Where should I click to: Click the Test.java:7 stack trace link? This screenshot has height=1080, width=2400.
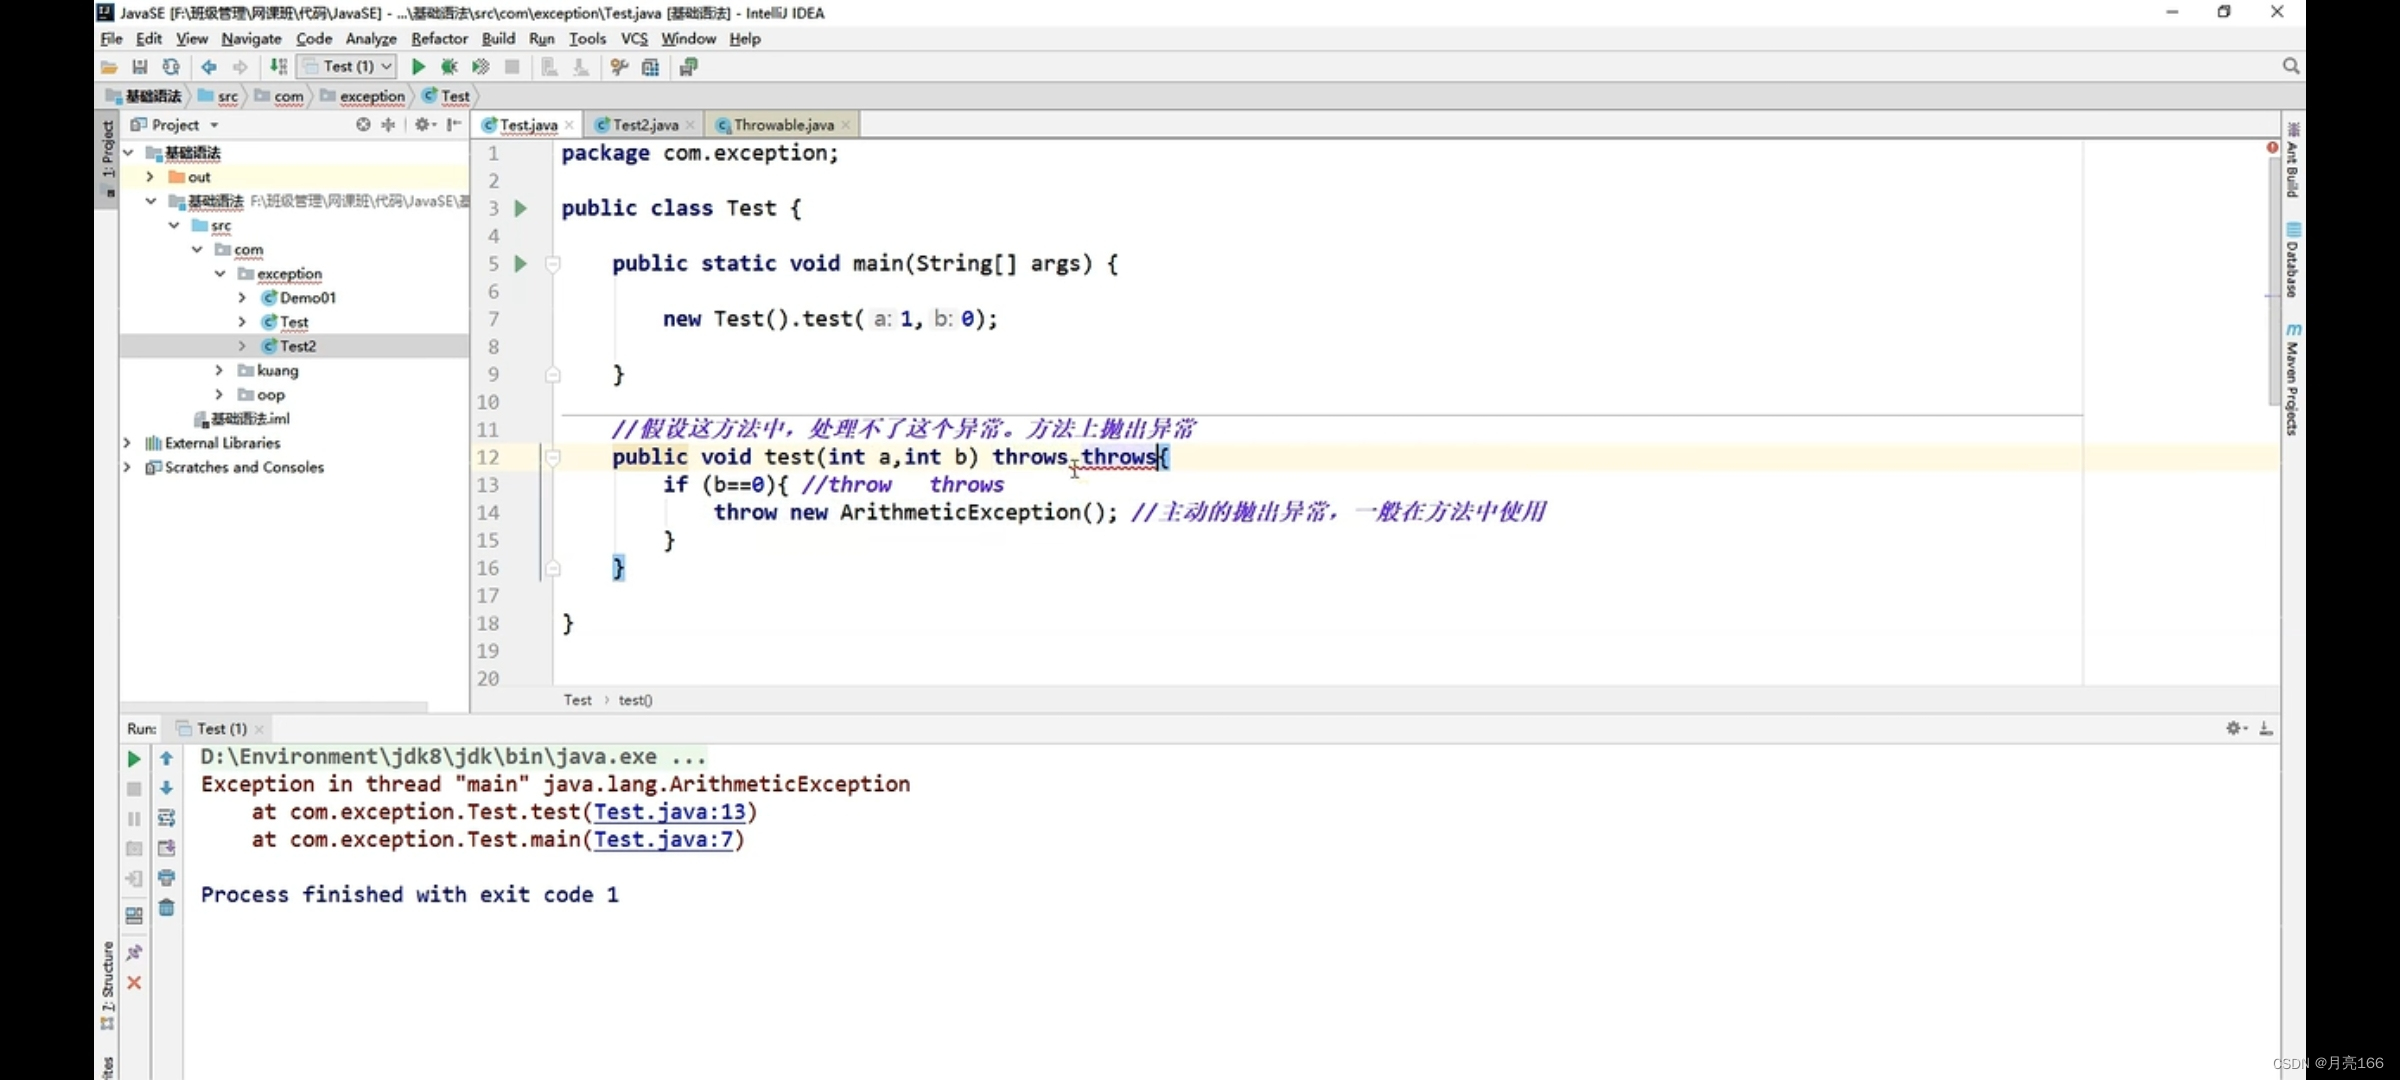tap(663, 840)
